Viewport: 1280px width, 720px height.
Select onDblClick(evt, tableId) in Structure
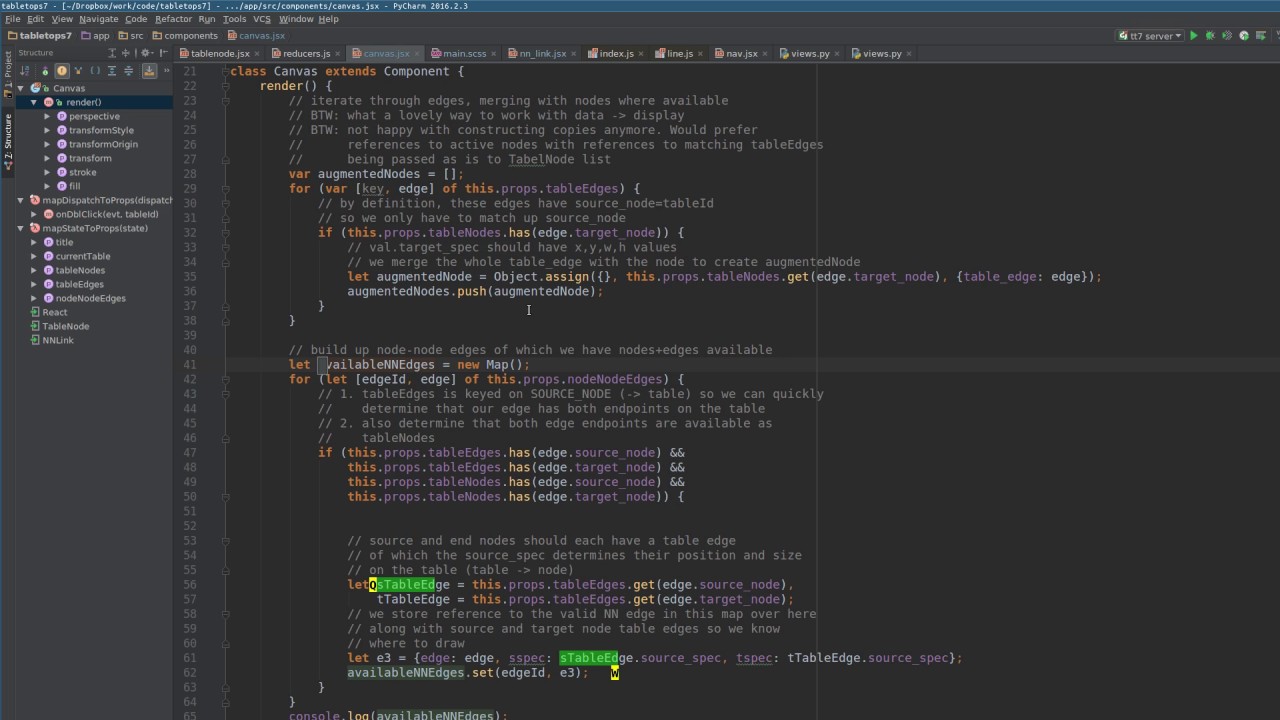[x=107, y=214]
